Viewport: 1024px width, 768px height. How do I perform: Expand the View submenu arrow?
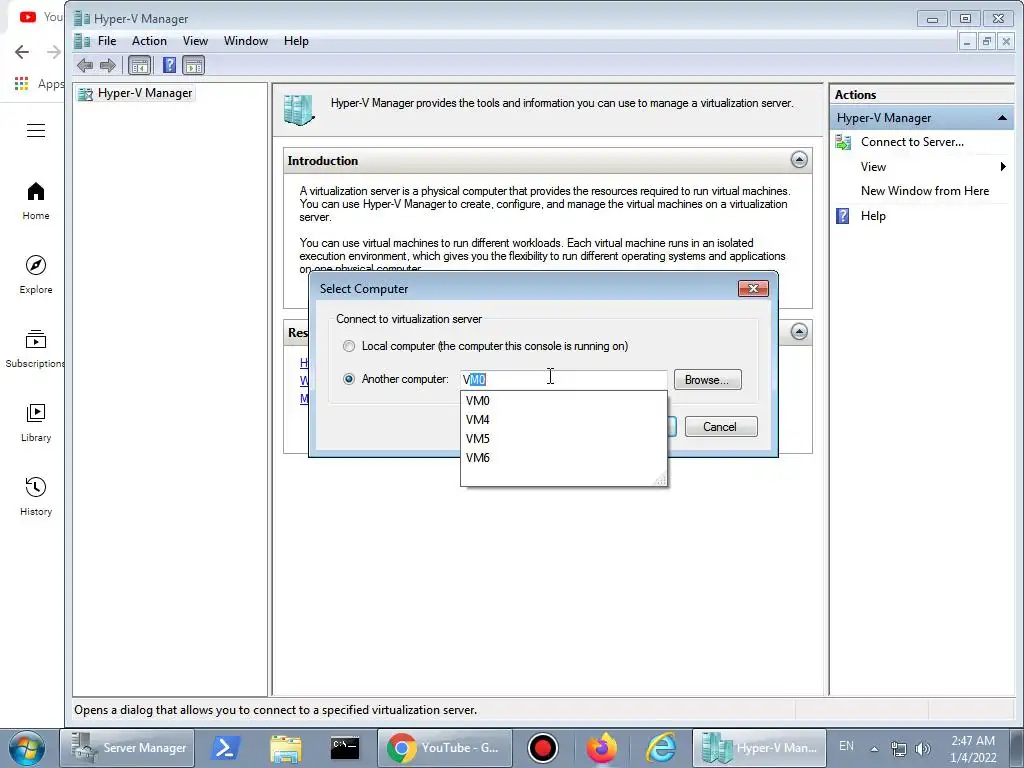(x=1003, y=167)
